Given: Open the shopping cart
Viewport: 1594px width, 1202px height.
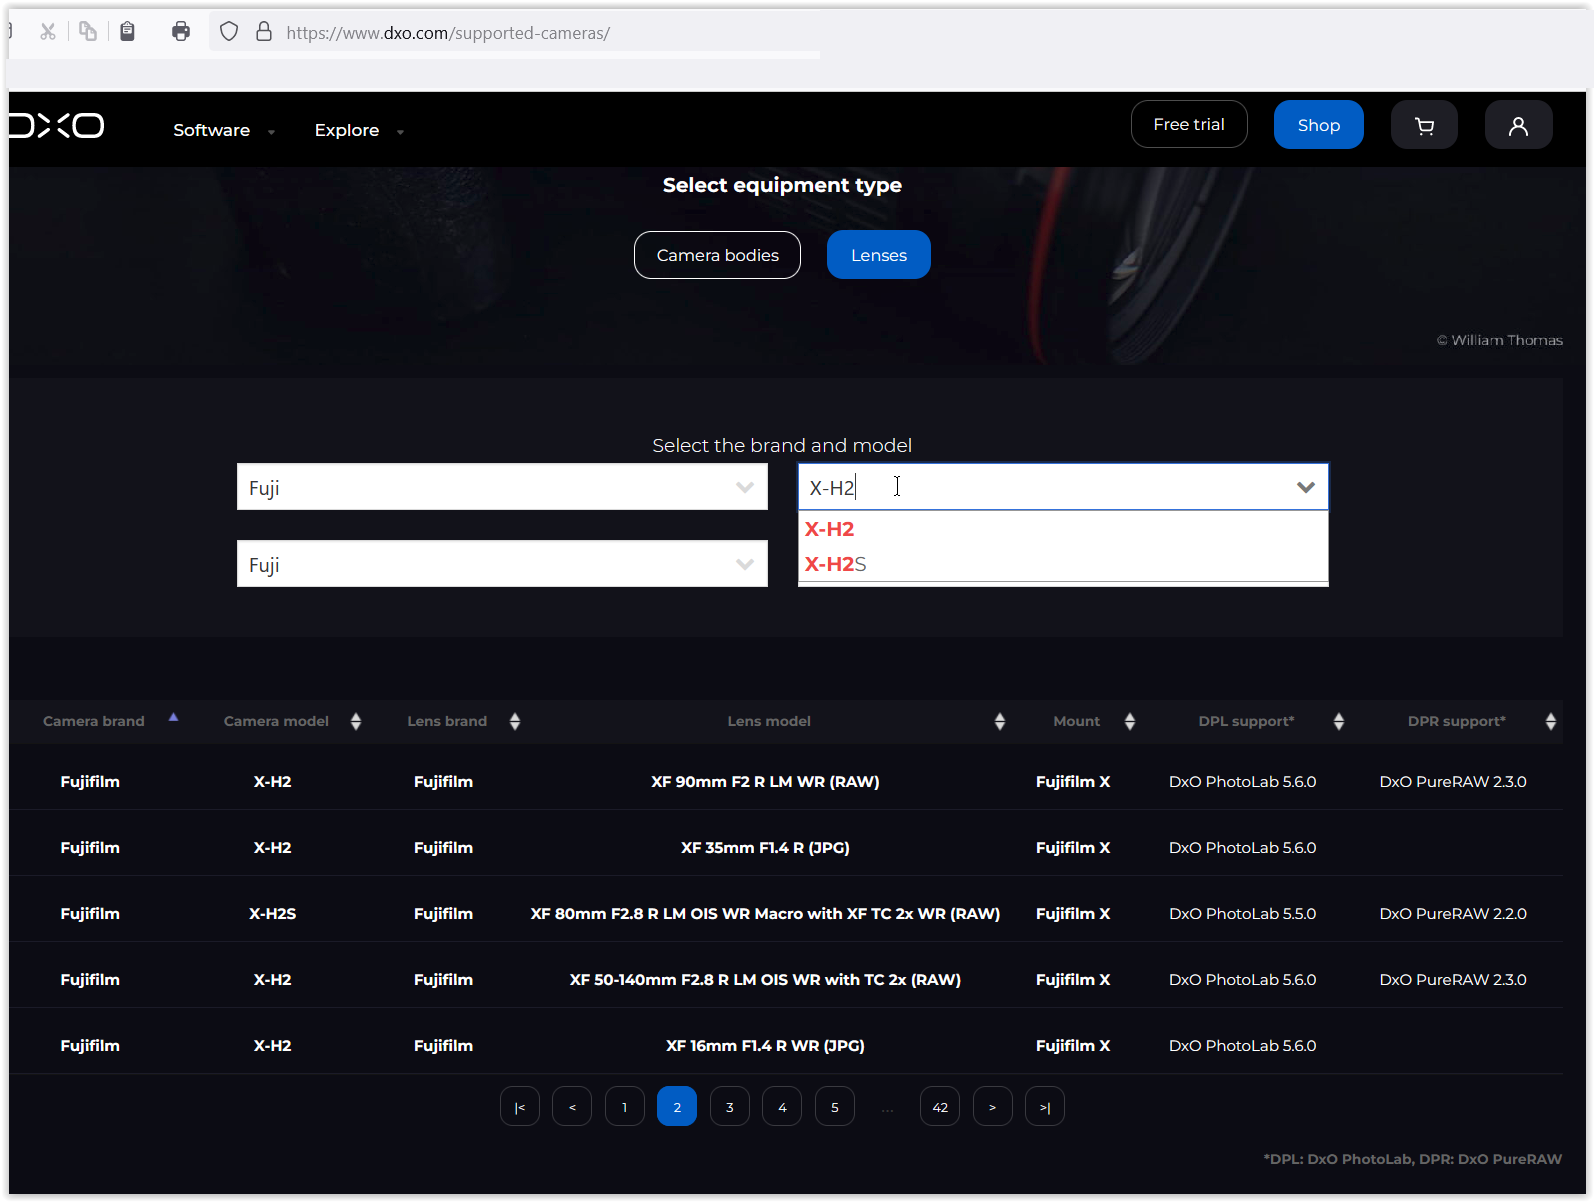Looking at the screenshot, I should click(x=1424, y=125).
